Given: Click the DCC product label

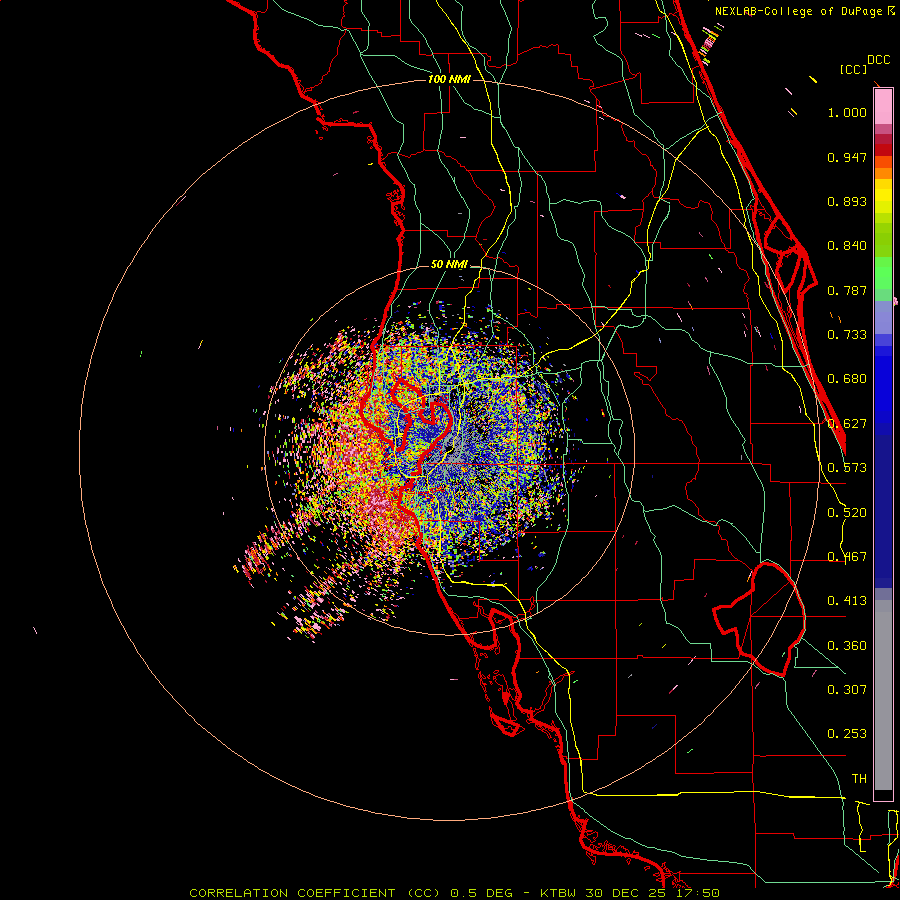Looking at the screenshot, I should [x=879, y=60].
